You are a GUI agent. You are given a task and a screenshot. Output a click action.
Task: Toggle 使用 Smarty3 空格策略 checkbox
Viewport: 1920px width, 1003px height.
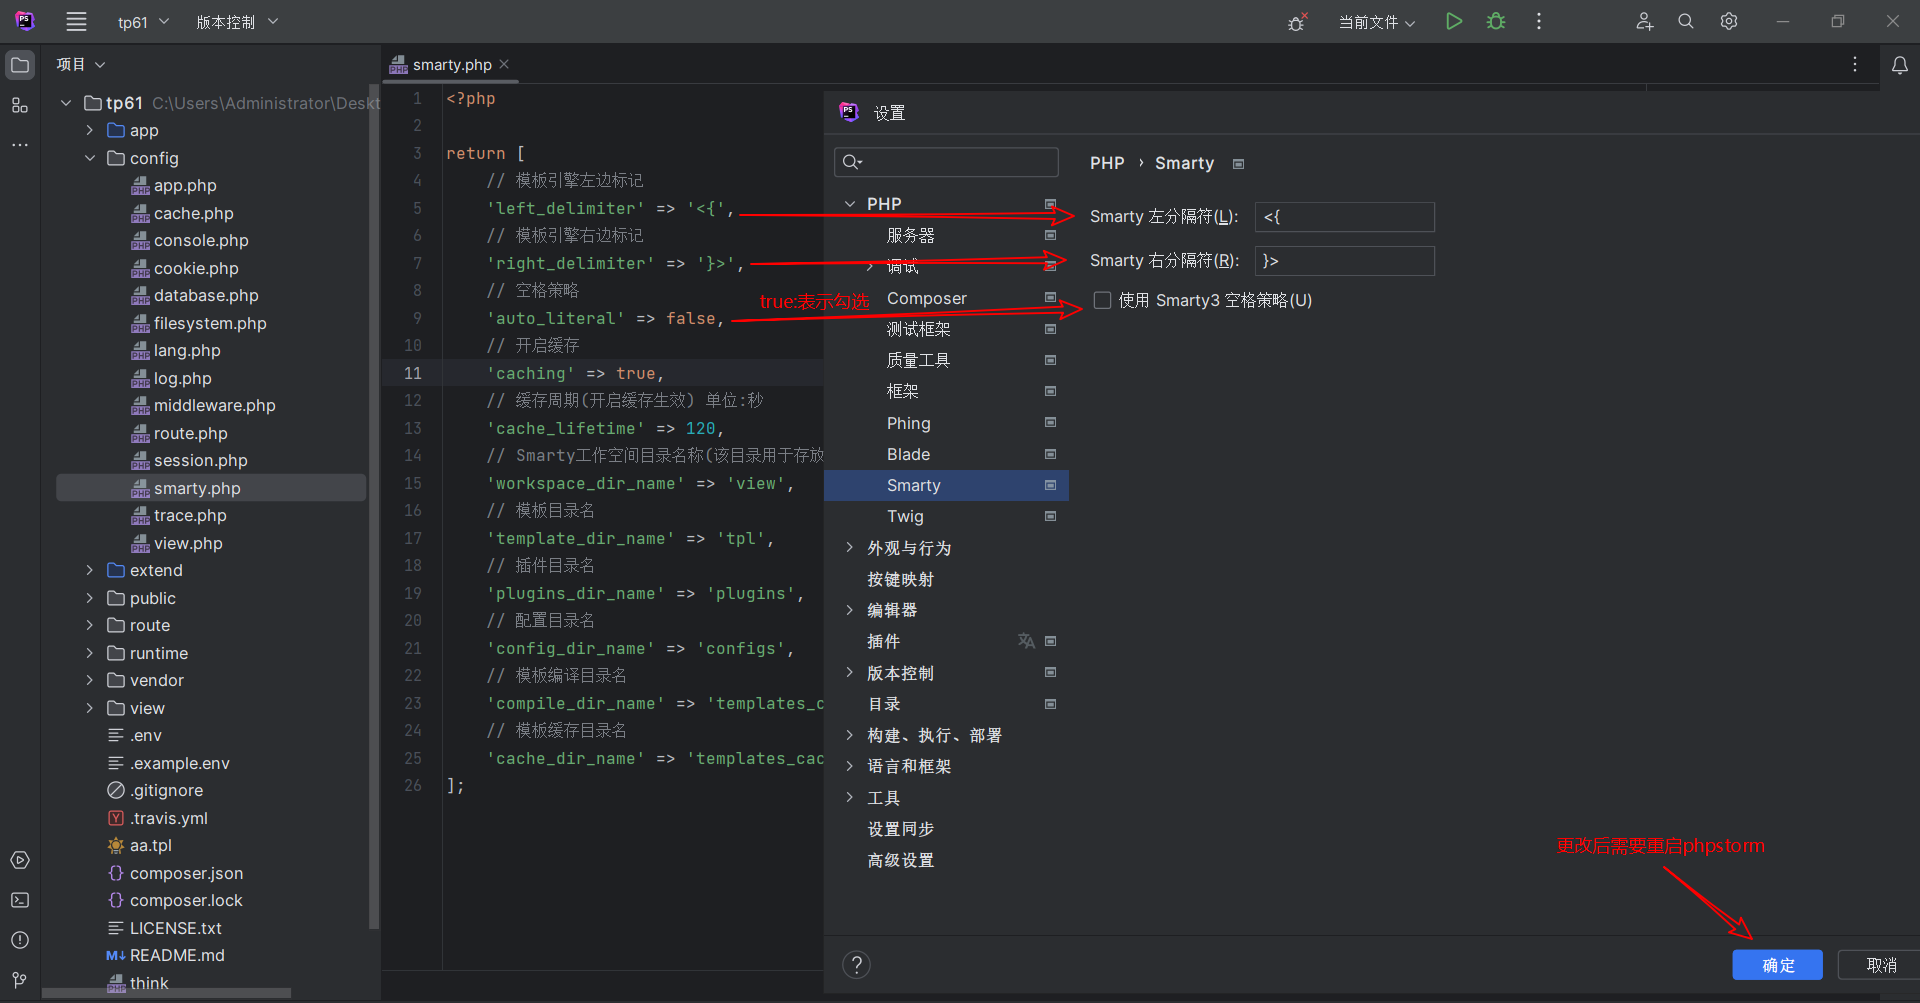pyautogui.click(x=1102, y=300)
